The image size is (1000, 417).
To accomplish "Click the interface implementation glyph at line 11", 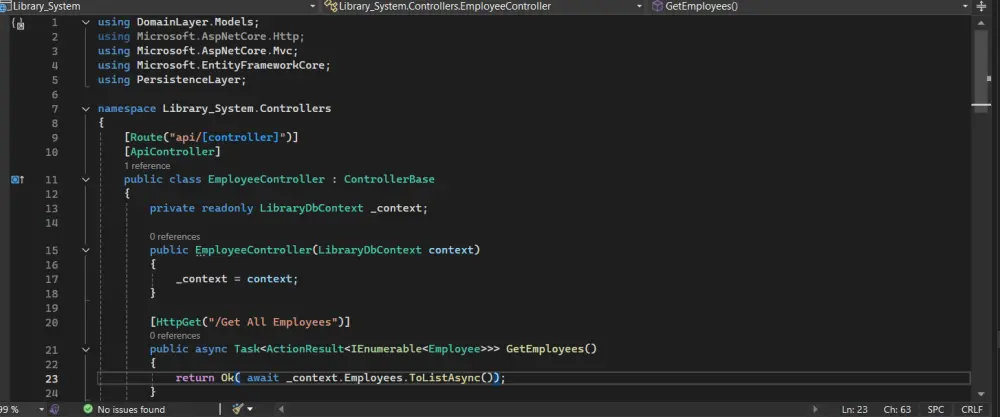I will [17, 180].
